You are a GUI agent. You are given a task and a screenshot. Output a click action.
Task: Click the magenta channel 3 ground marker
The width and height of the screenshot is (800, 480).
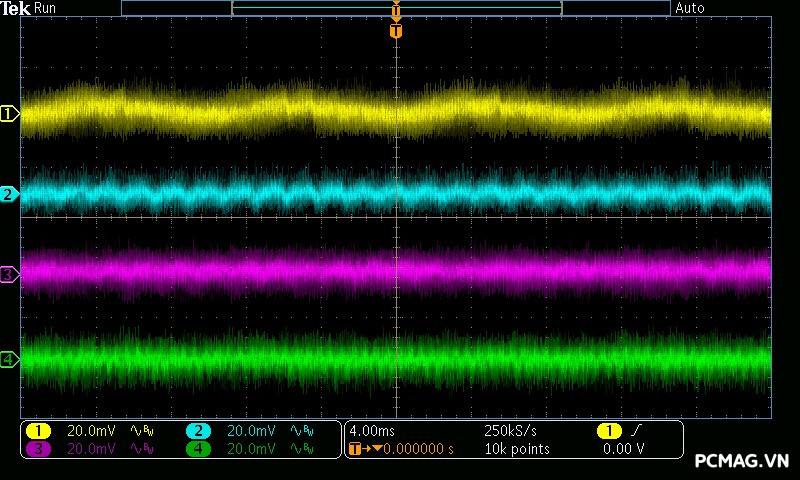click(9, 274)
